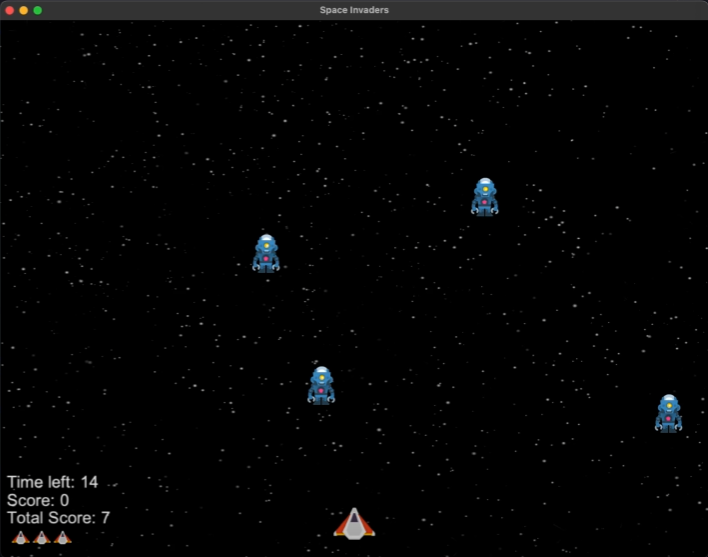Click the yellow eye of the topmost alien
This screenshot has width=708, height=557.
coord(485,187)
